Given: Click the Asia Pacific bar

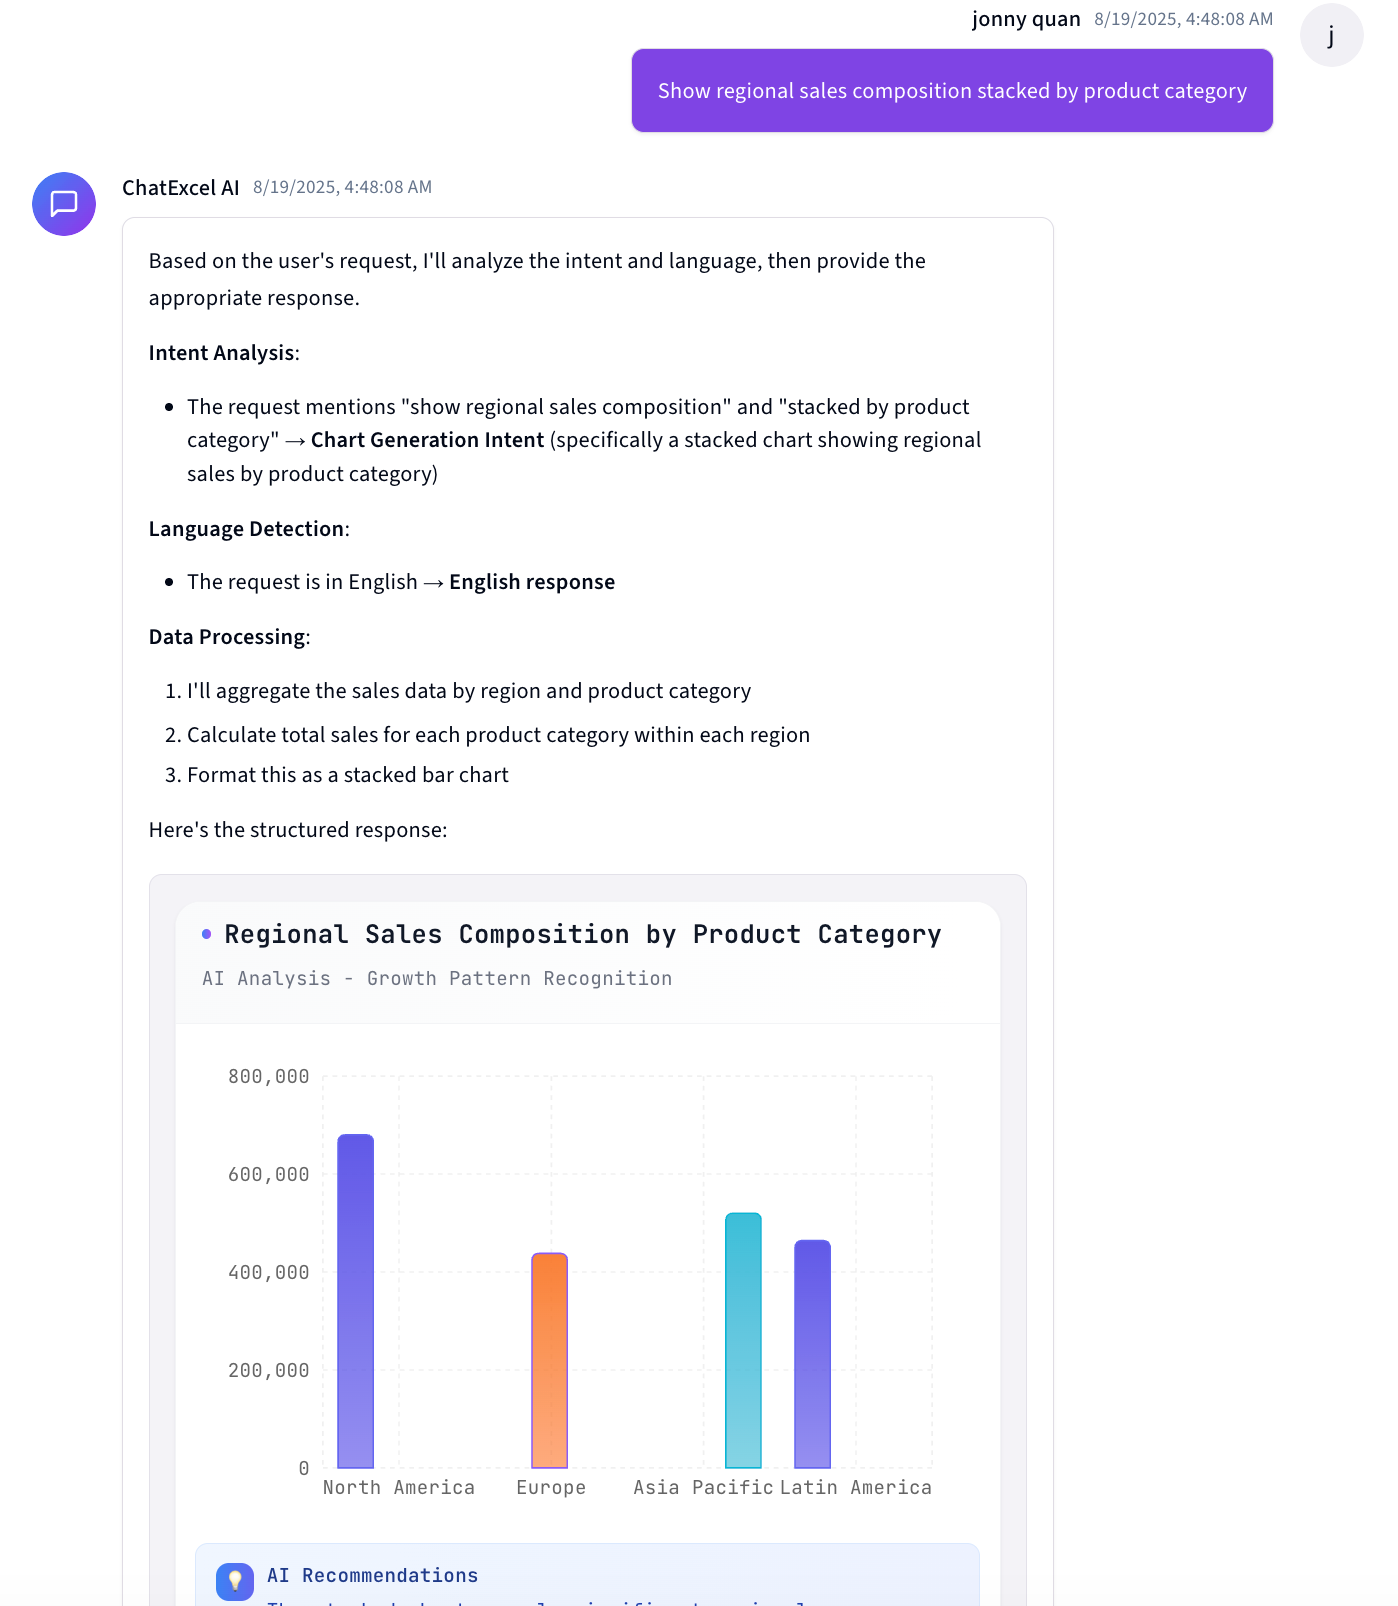Looking at the screenshot, I should [743, 1340].
